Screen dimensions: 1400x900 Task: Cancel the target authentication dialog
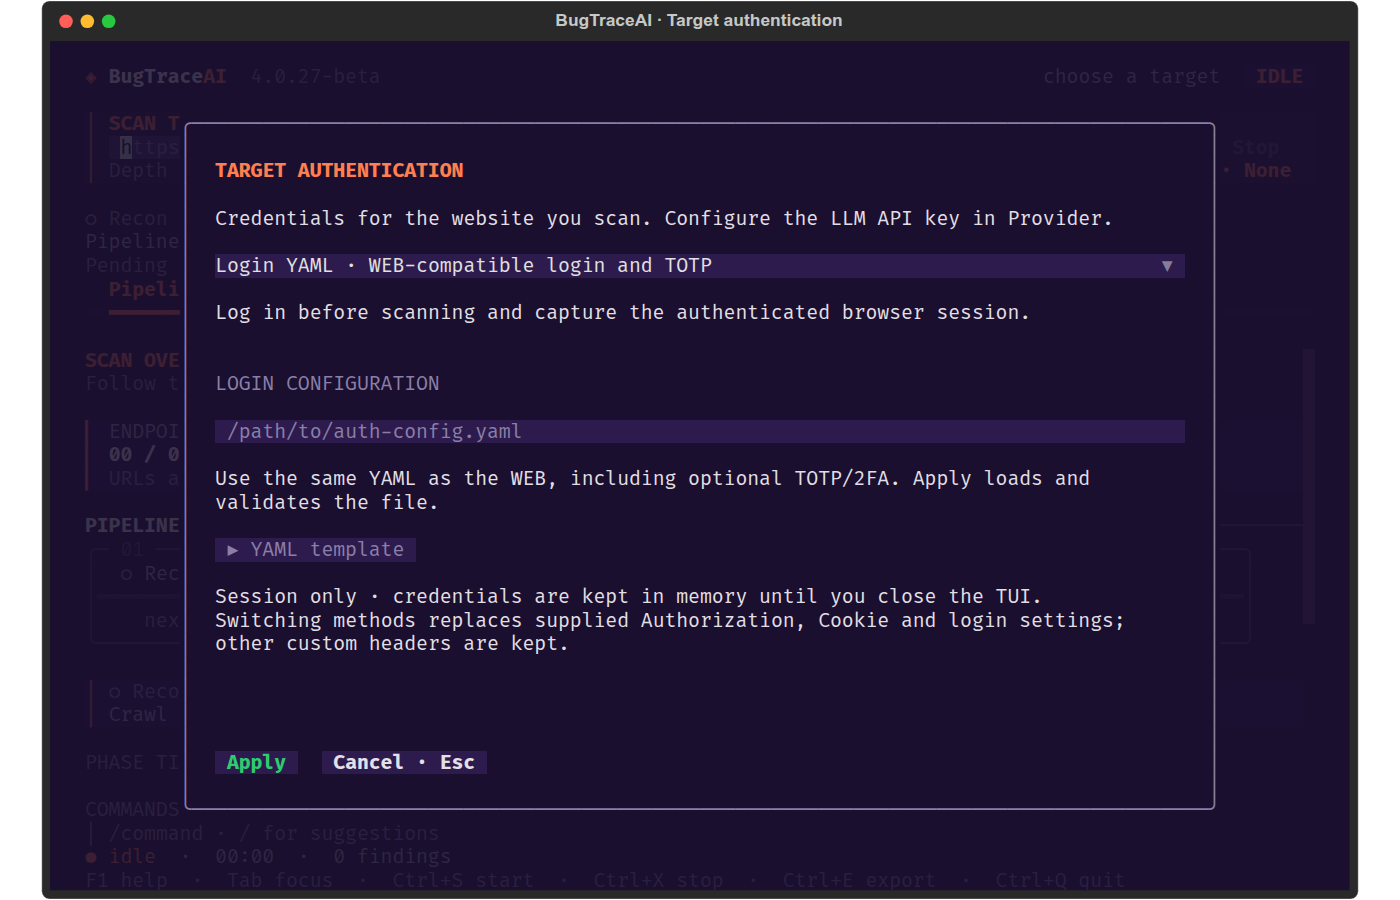(x=404, y=762)
